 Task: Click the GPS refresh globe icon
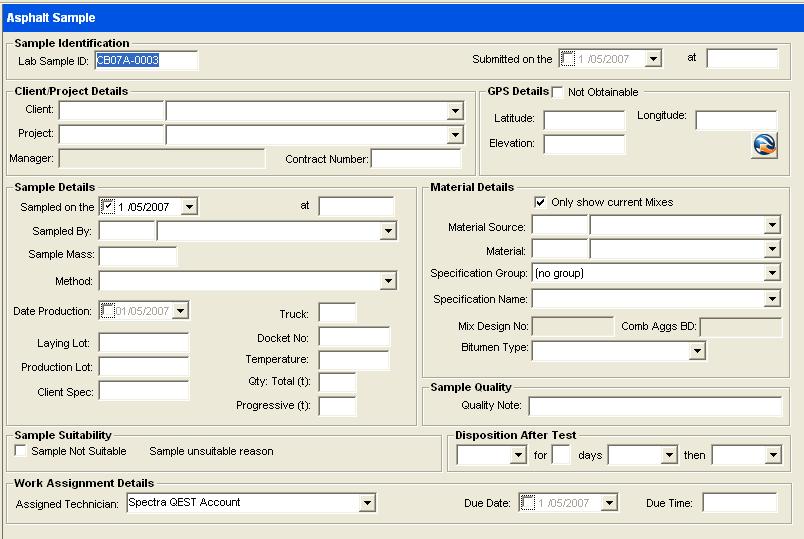765,145
